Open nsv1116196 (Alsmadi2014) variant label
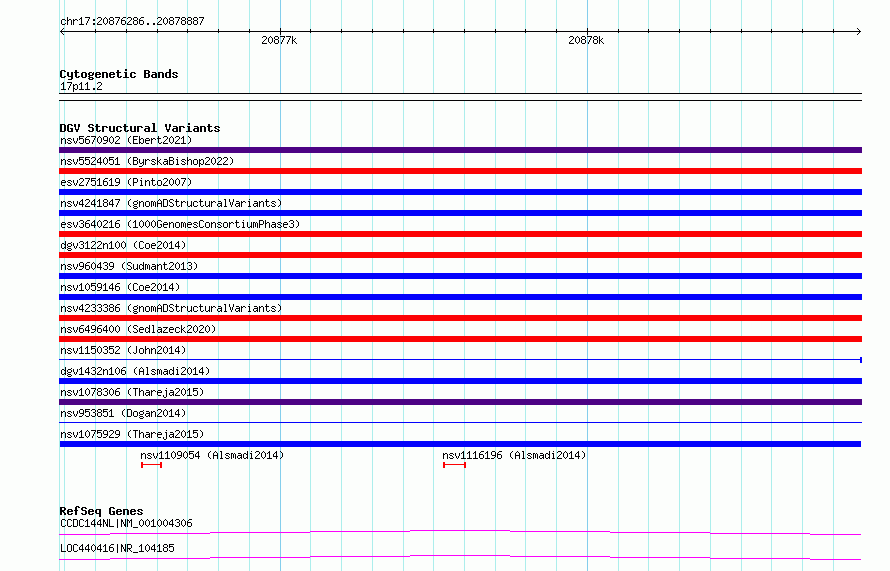 (514, 455)
